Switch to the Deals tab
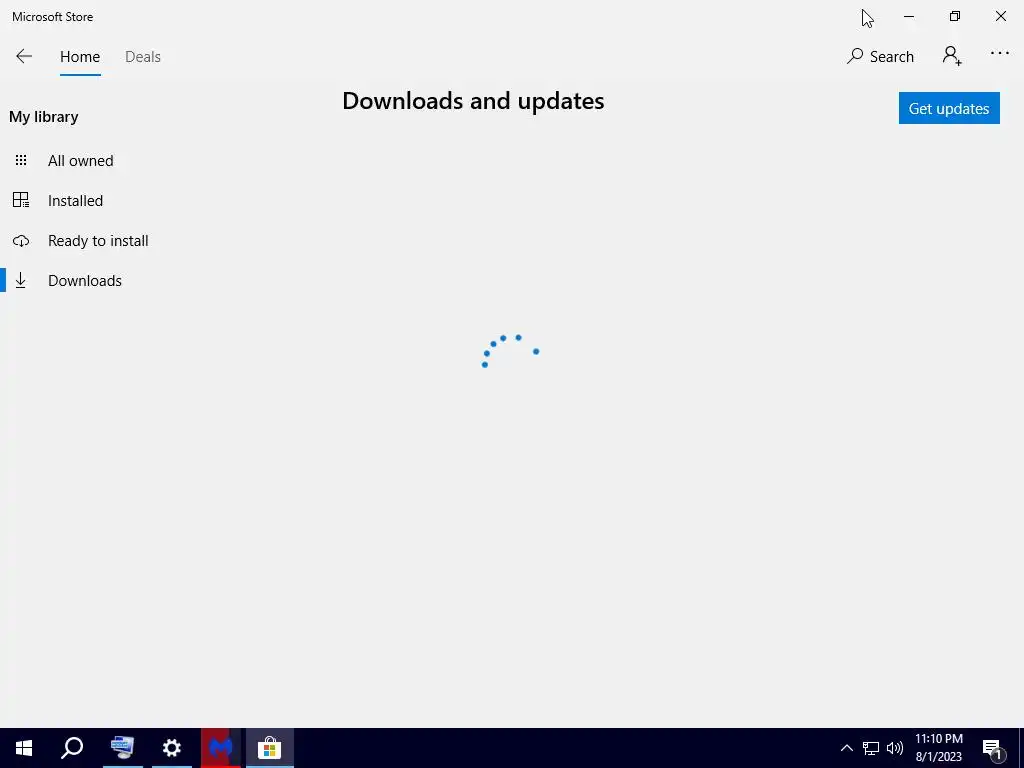Viewport: 1024px width, 768px height. click(142, 57)
